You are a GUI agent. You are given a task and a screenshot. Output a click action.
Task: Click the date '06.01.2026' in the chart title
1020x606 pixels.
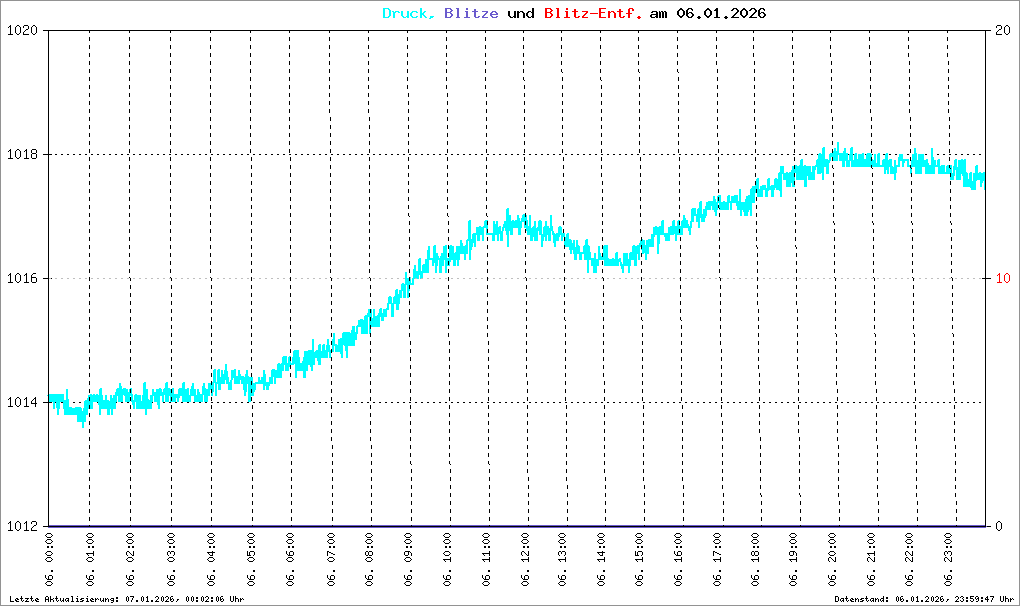(x=721, y=14)
